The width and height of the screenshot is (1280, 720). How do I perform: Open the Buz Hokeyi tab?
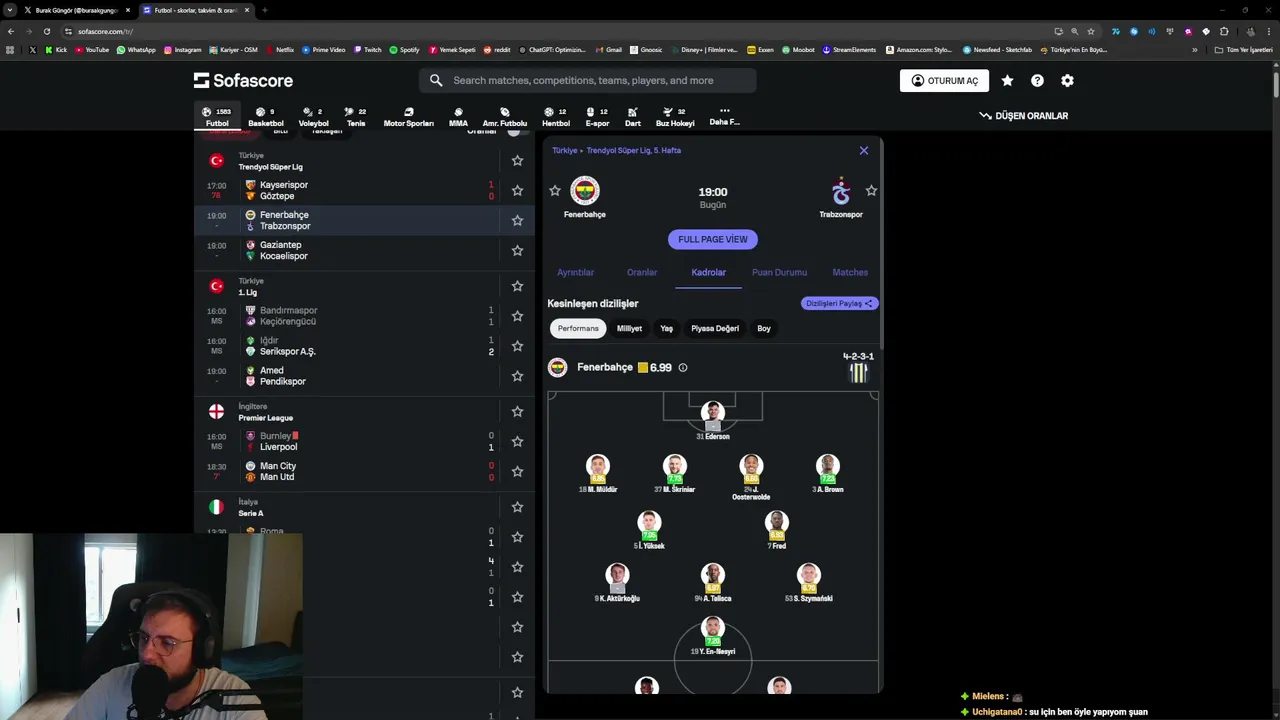click(x=675, y=117)
